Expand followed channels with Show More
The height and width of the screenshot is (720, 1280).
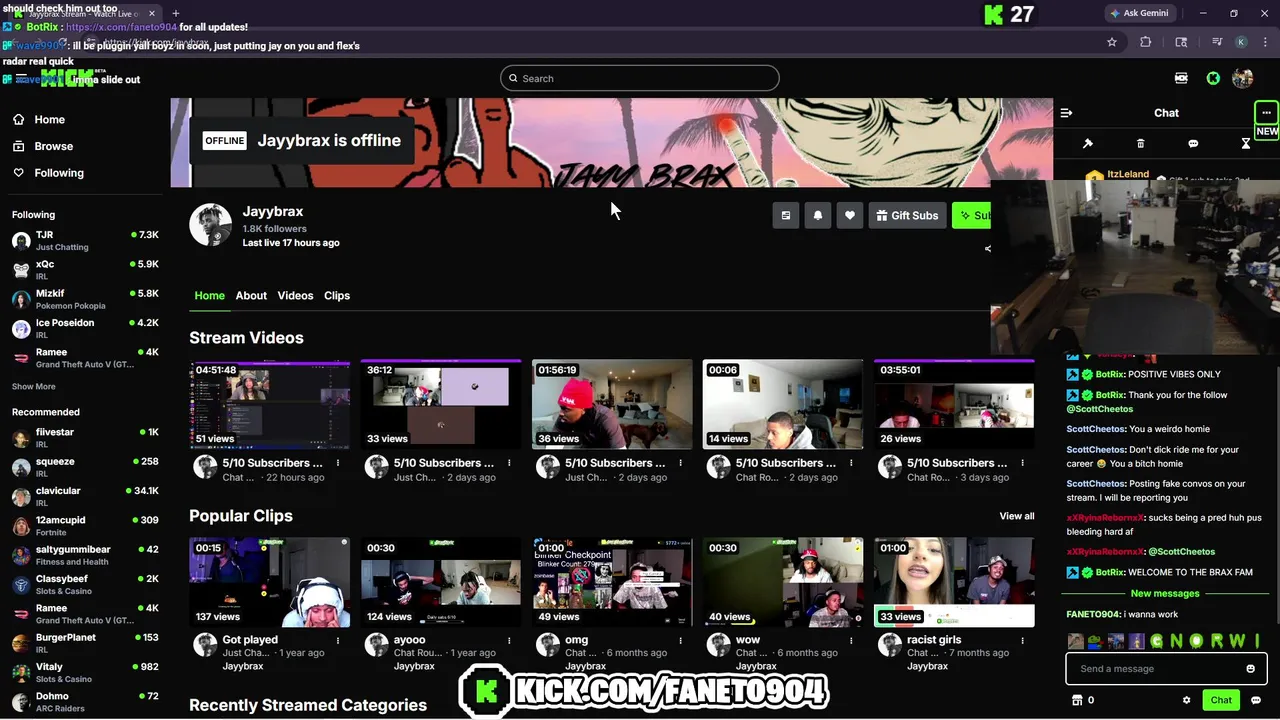coord(34,387)
